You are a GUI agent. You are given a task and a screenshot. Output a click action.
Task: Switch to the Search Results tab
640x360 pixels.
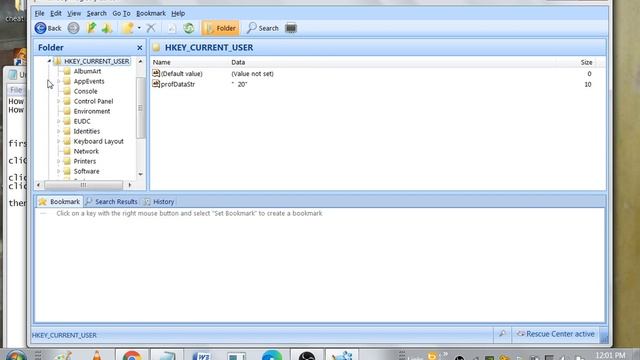(x=112, y=202)
